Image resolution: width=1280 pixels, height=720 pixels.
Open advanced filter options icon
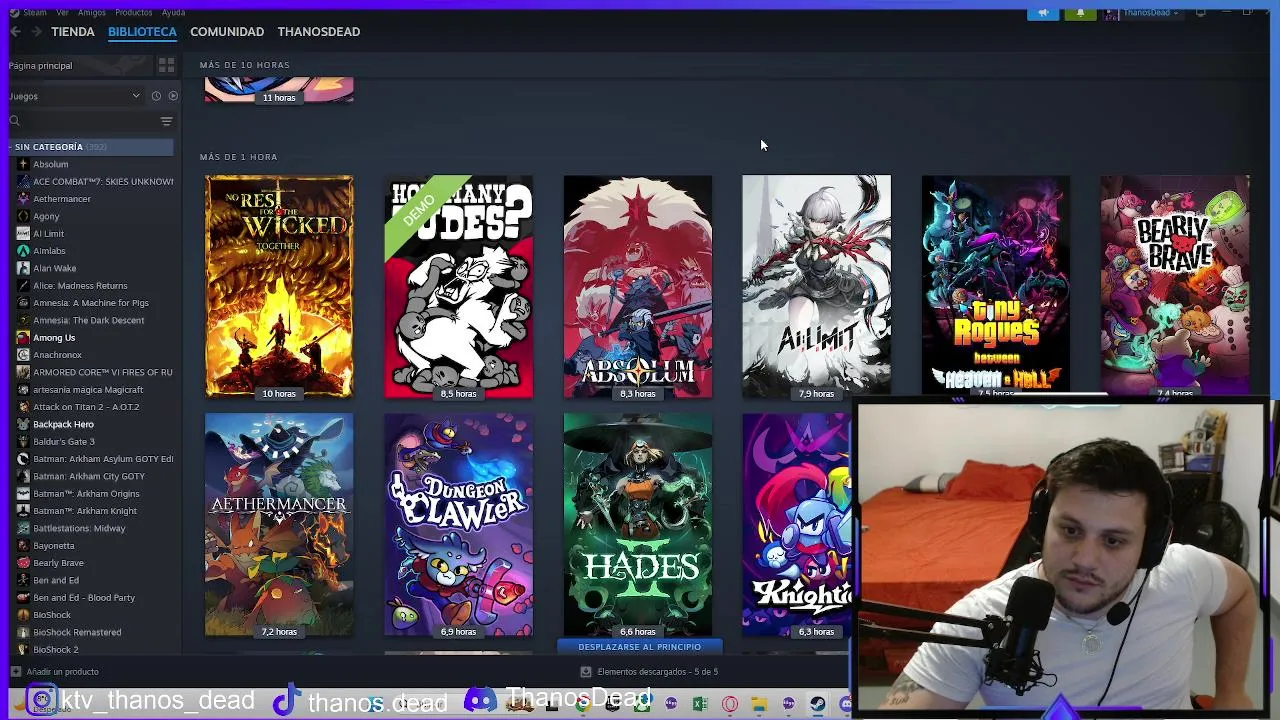166,121
